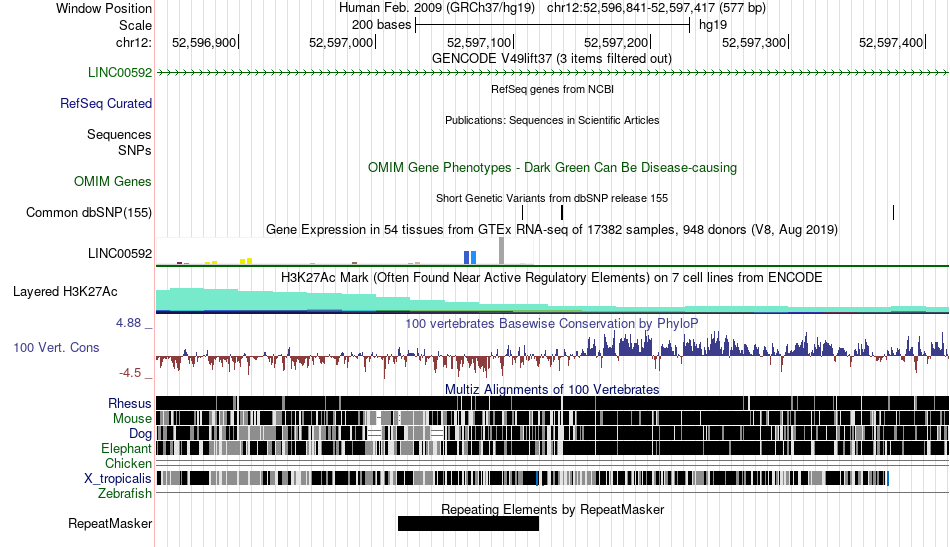The height and width of the screenshot is (547, 950).
Task: Click the GENCODE V49lift37 track title
Action: [x=551, y=59]
